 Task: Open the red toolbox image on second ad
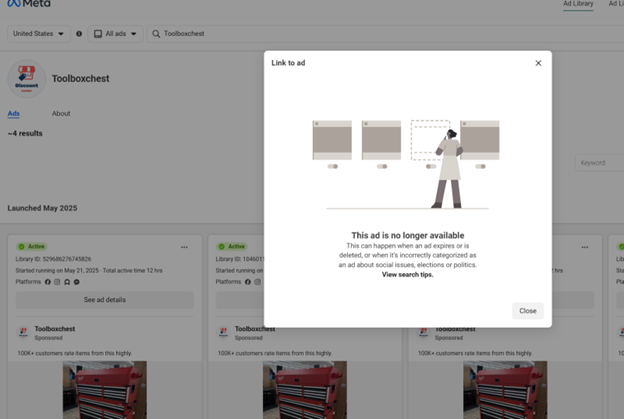tap(305, 390)
